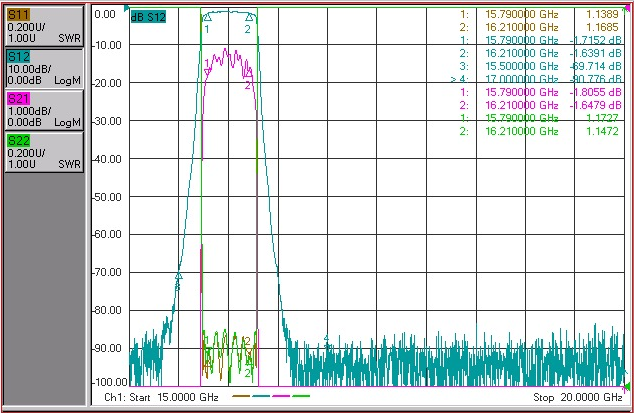
Task: Click the teal trace legend line
Action: click(261, 396)
